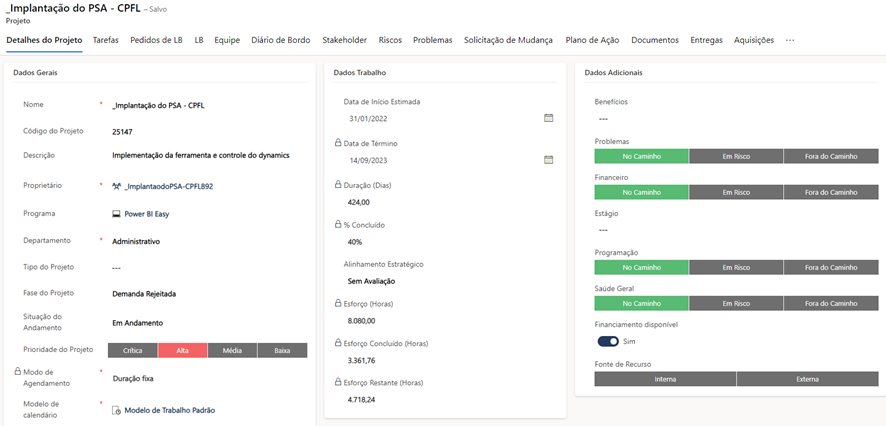Viewport: 886px width, 426px height.
Task: Set Prioridade do Projeto to Crítica
Action: click(x=132, y=351)
